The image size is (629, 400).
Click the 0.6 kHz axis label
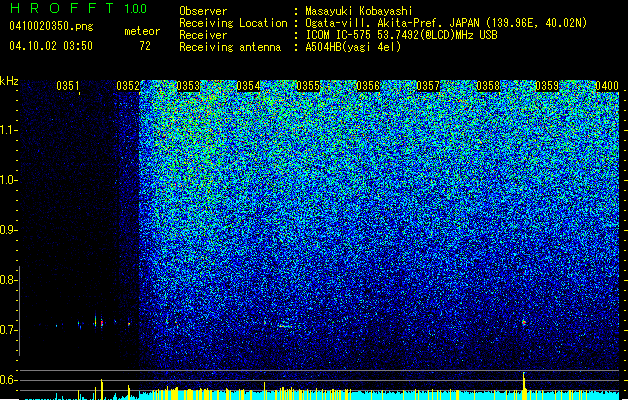[x=9, y=380]
